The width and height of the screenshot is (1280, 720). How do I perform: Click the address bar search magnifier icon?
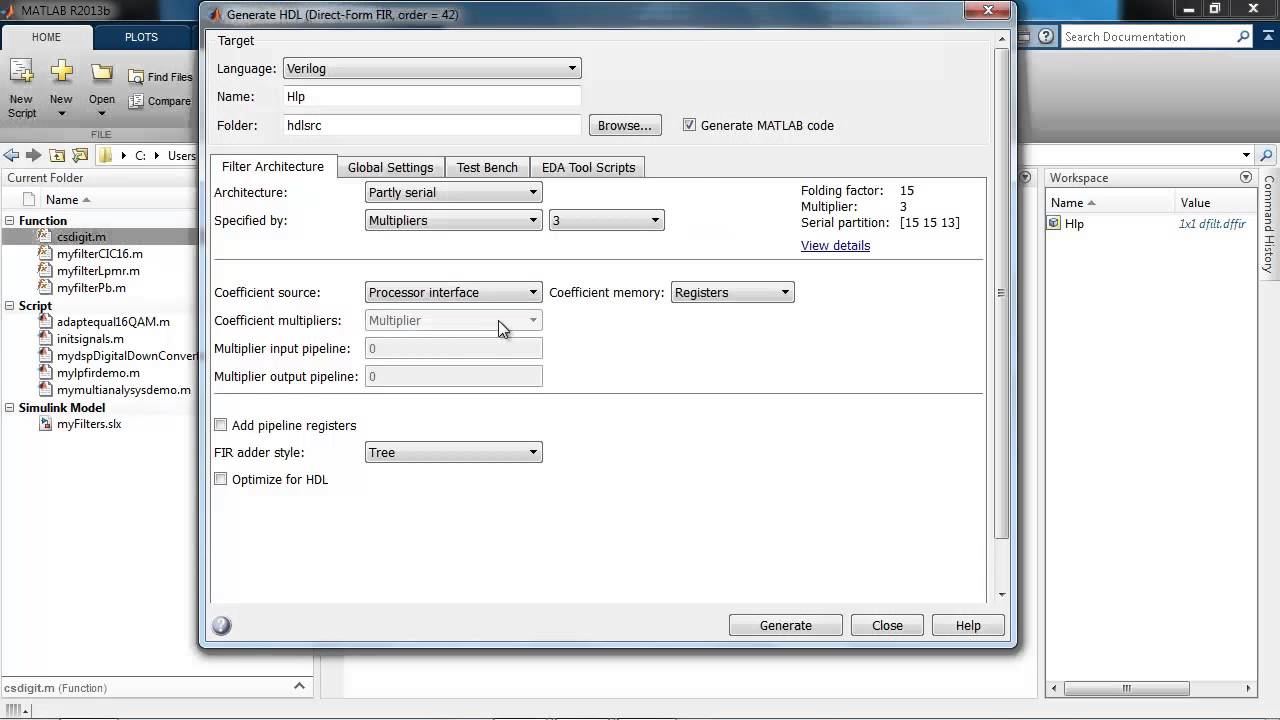[x=1267, y=155]
